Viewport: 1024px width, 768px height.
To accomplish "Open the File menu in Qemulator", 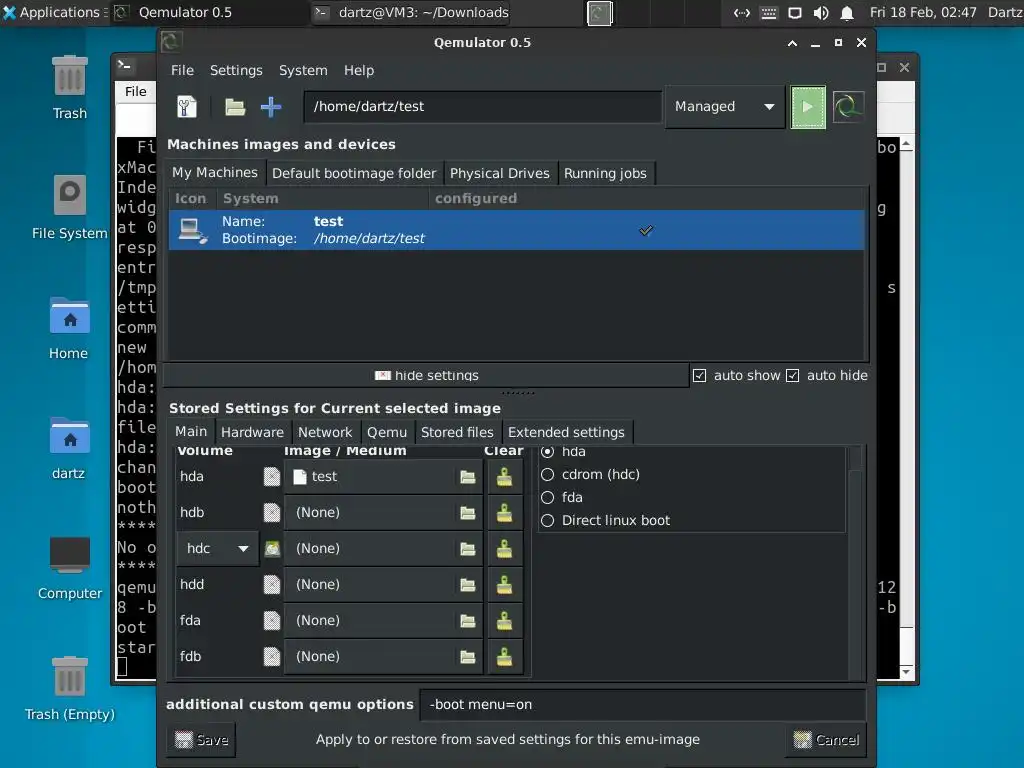I will (x=182, y=71).
